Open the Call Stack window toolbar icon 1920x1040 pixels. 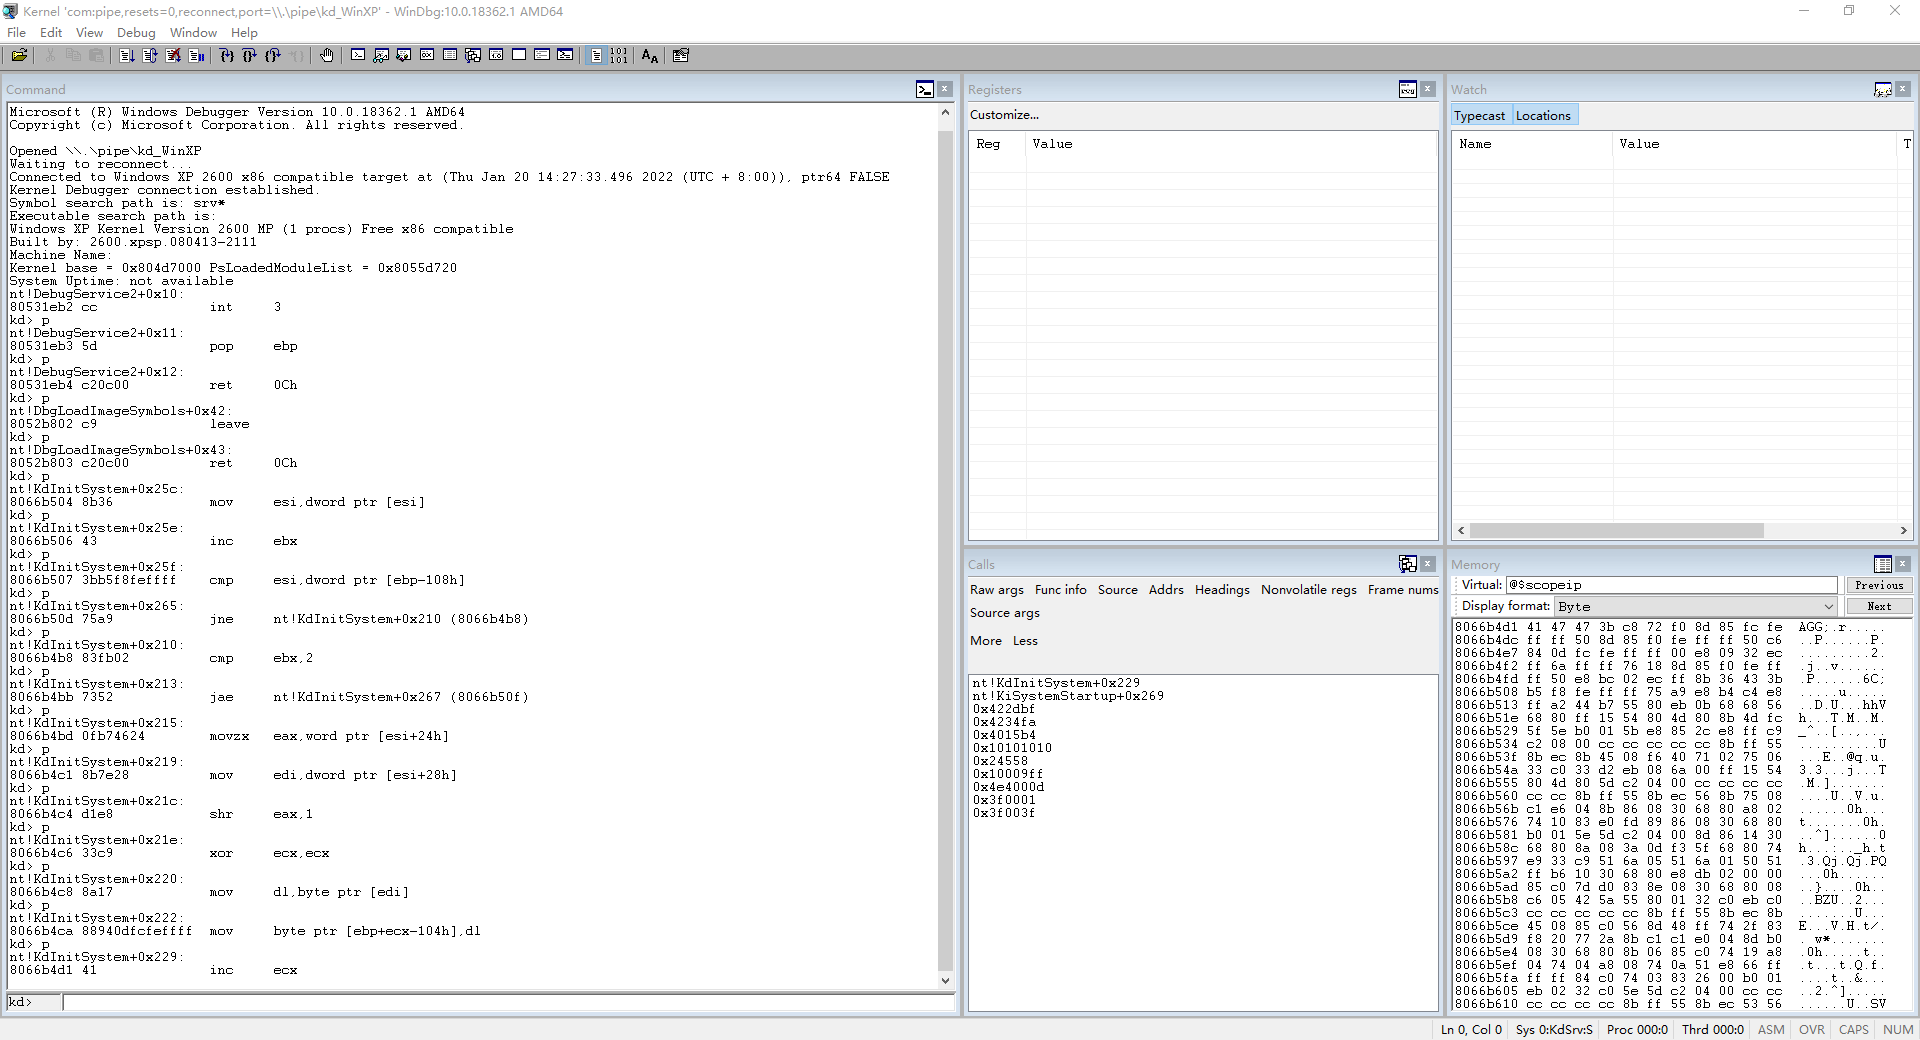click(473, 56)
